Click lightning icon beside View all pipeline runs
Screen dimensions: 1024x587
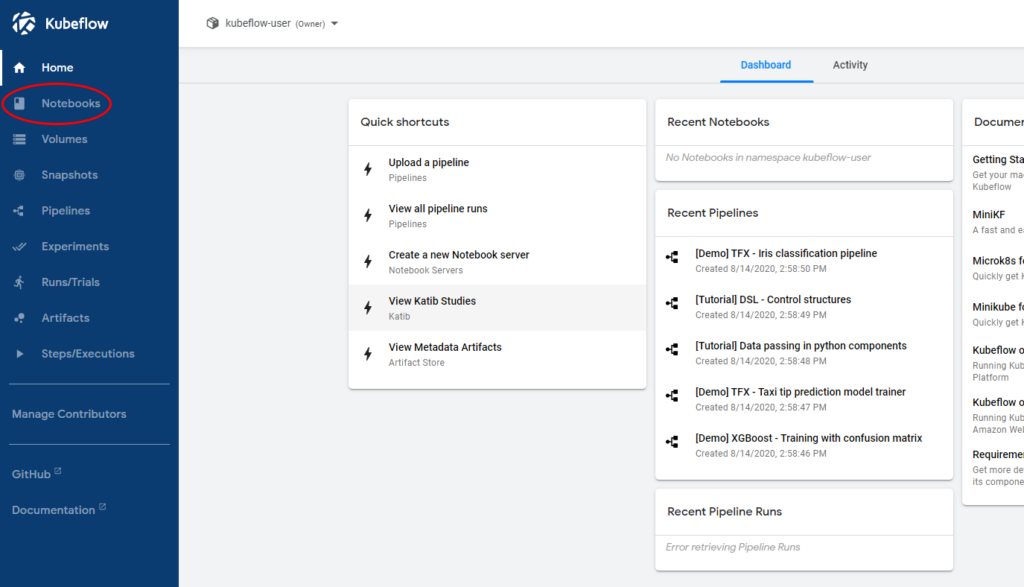[x=368, y=215]
